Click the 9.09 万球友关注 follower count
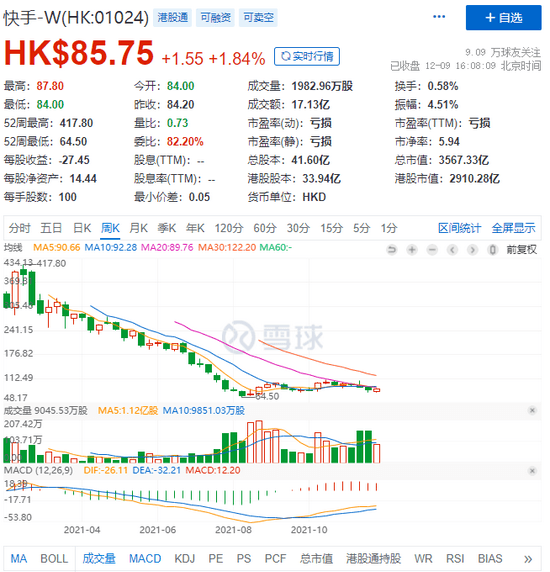The width and height of the screenshot is (550, 572). 503,53
